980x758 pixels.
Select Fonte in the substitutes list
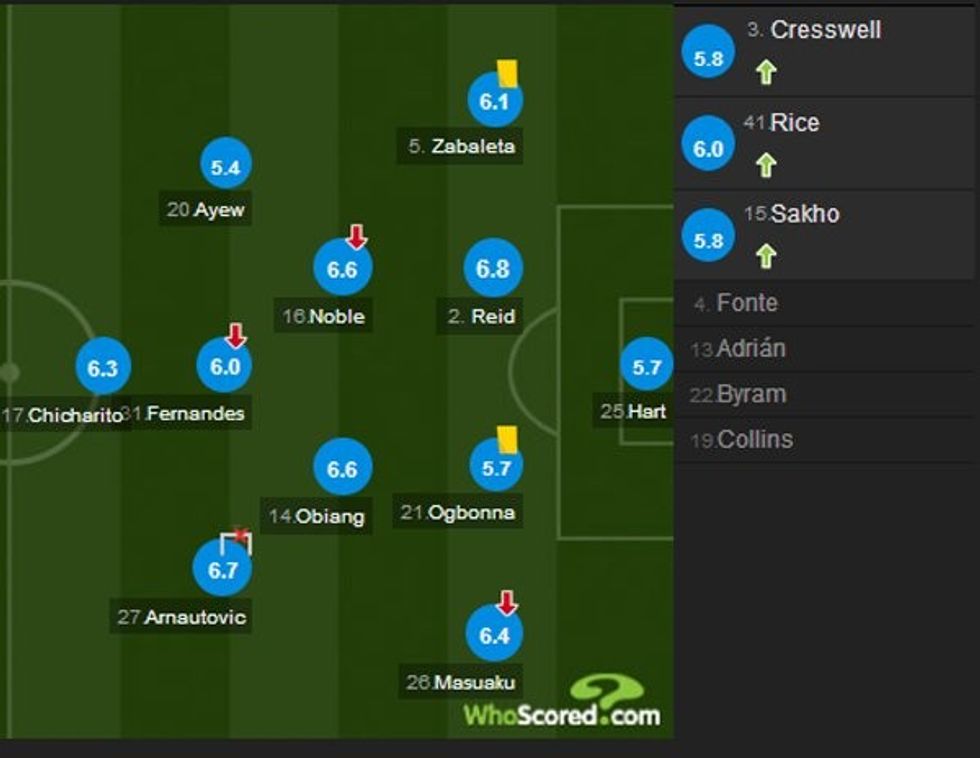tap(747, 303)
